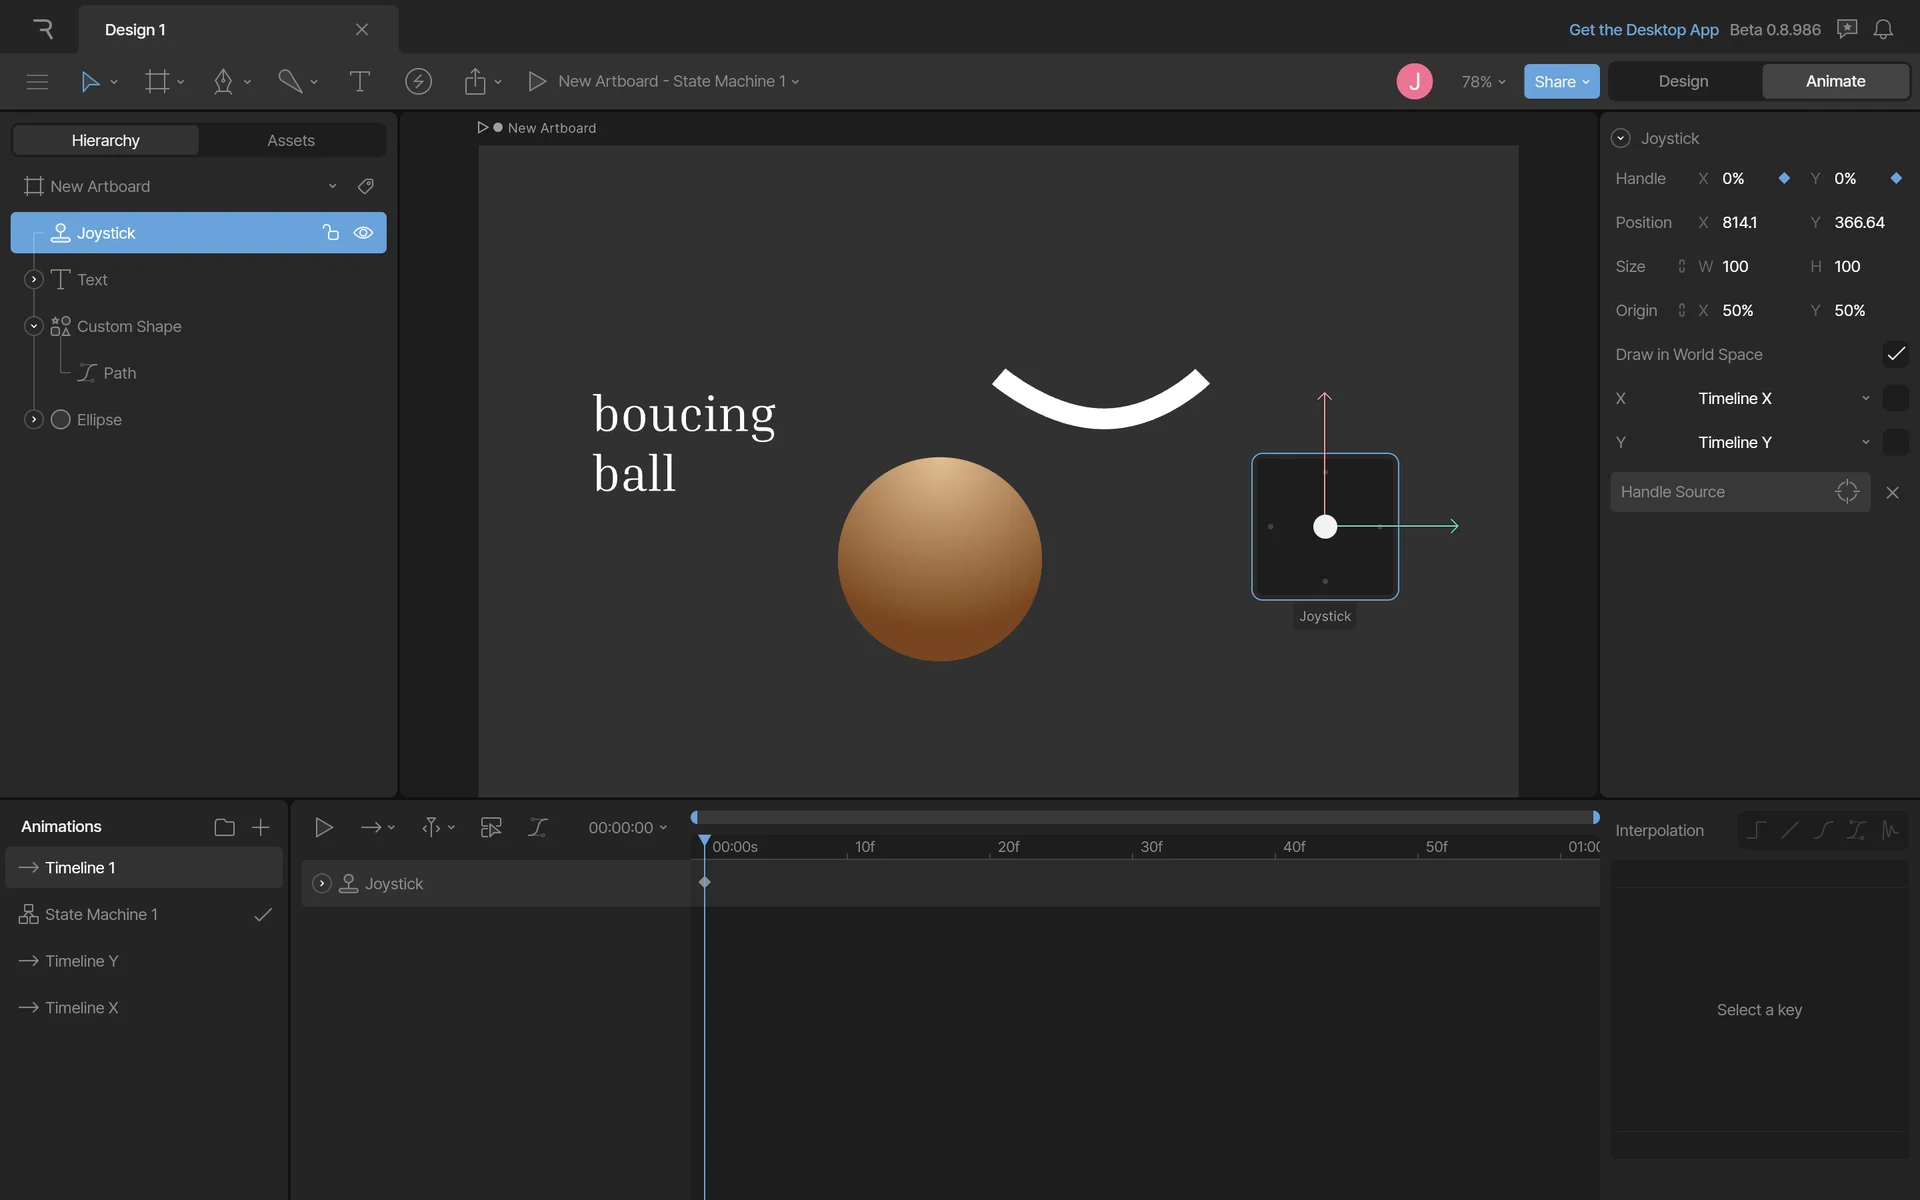Switch to the Assets tab

pos(291,140)
